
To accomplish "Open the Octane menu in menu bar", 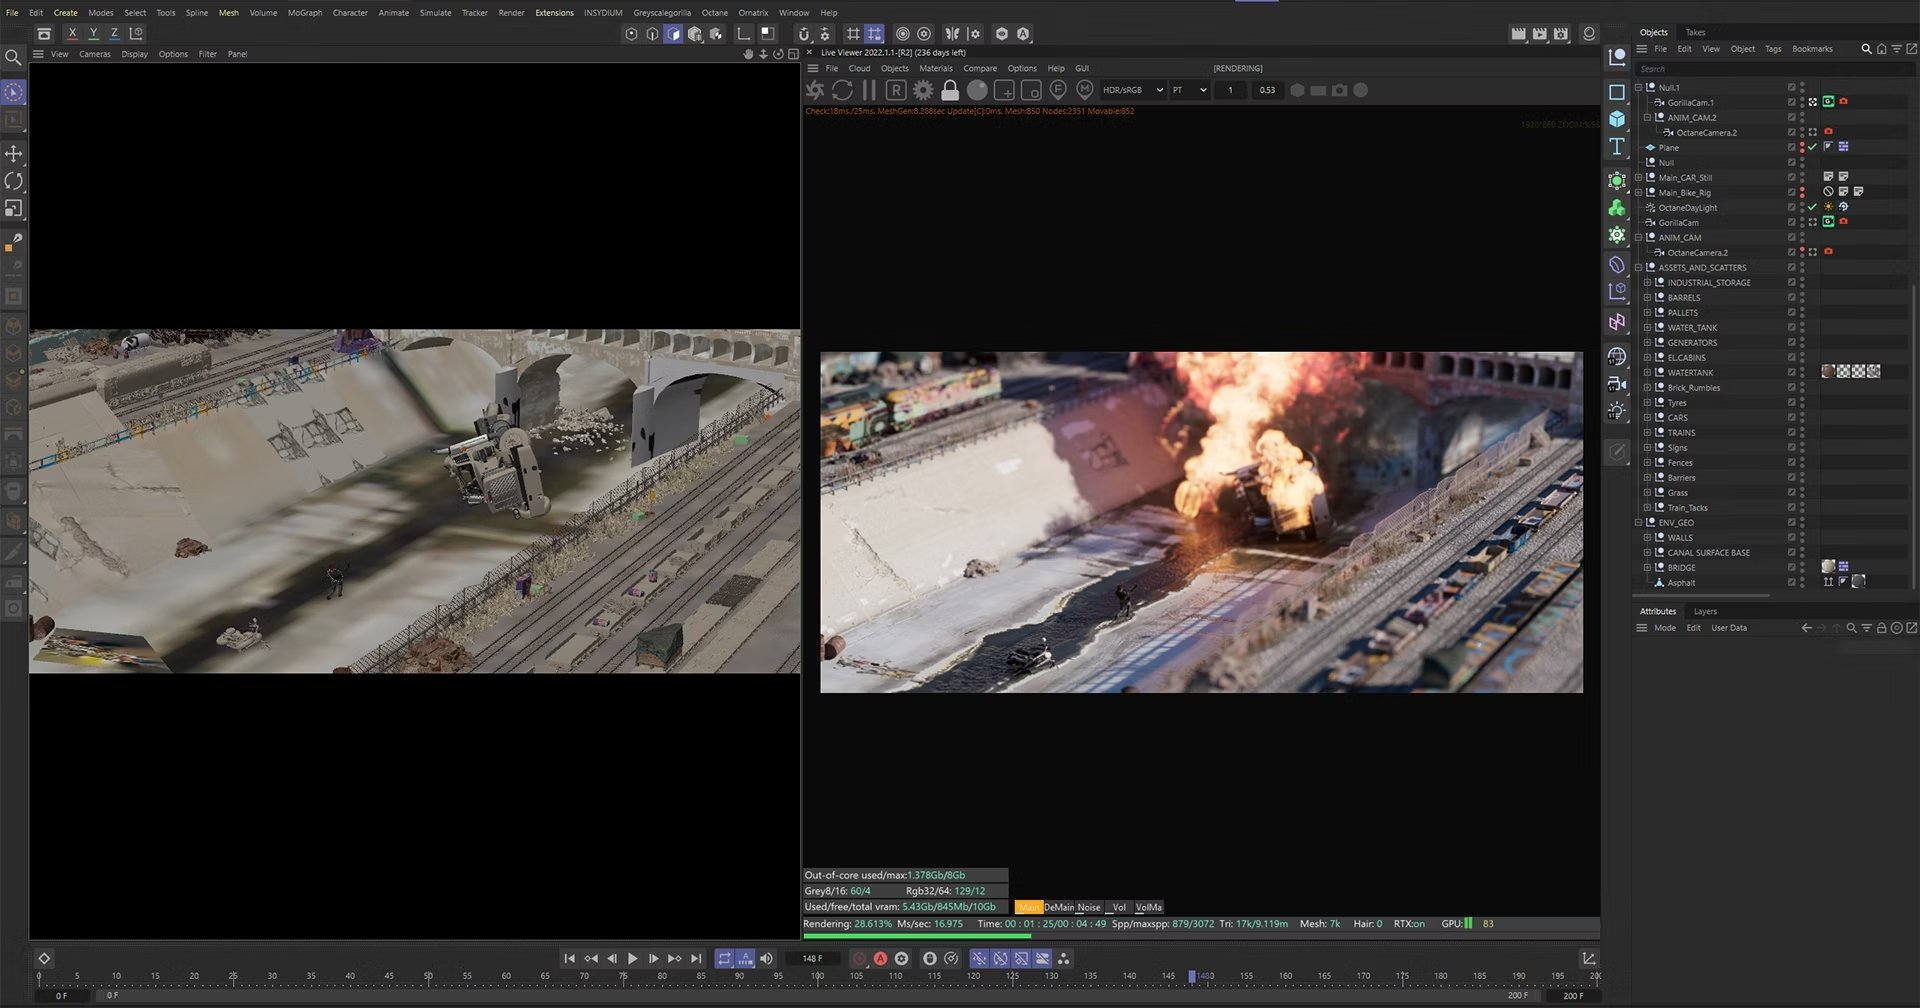I will [714, 13].
